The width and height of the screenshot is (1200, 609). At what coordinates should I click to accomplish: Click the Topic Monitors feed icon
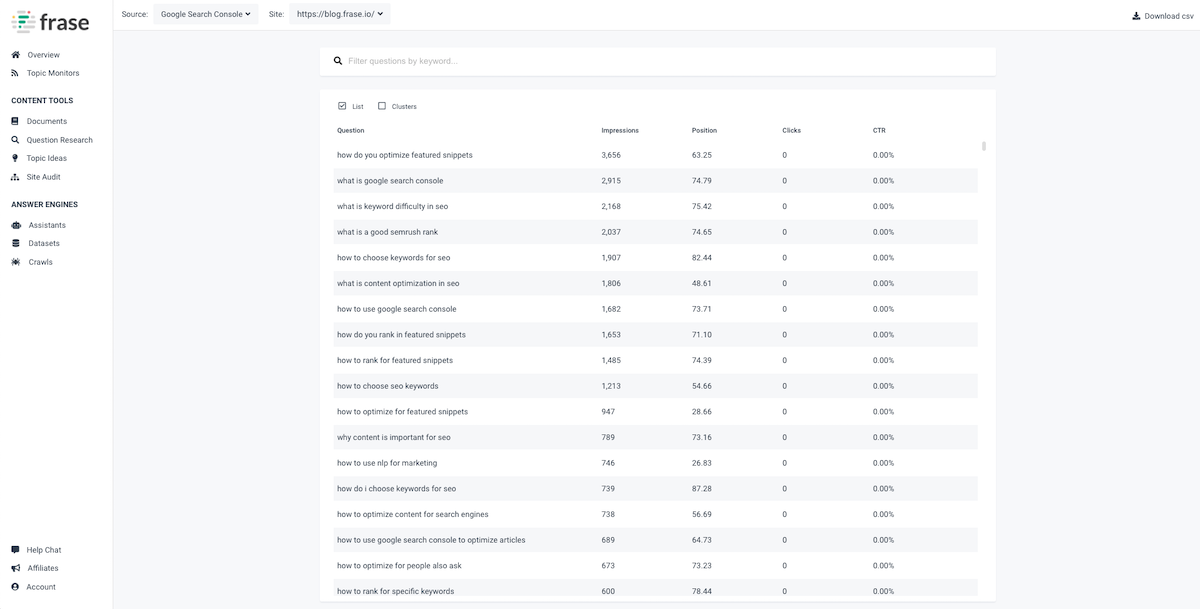[x=15, y=73]
